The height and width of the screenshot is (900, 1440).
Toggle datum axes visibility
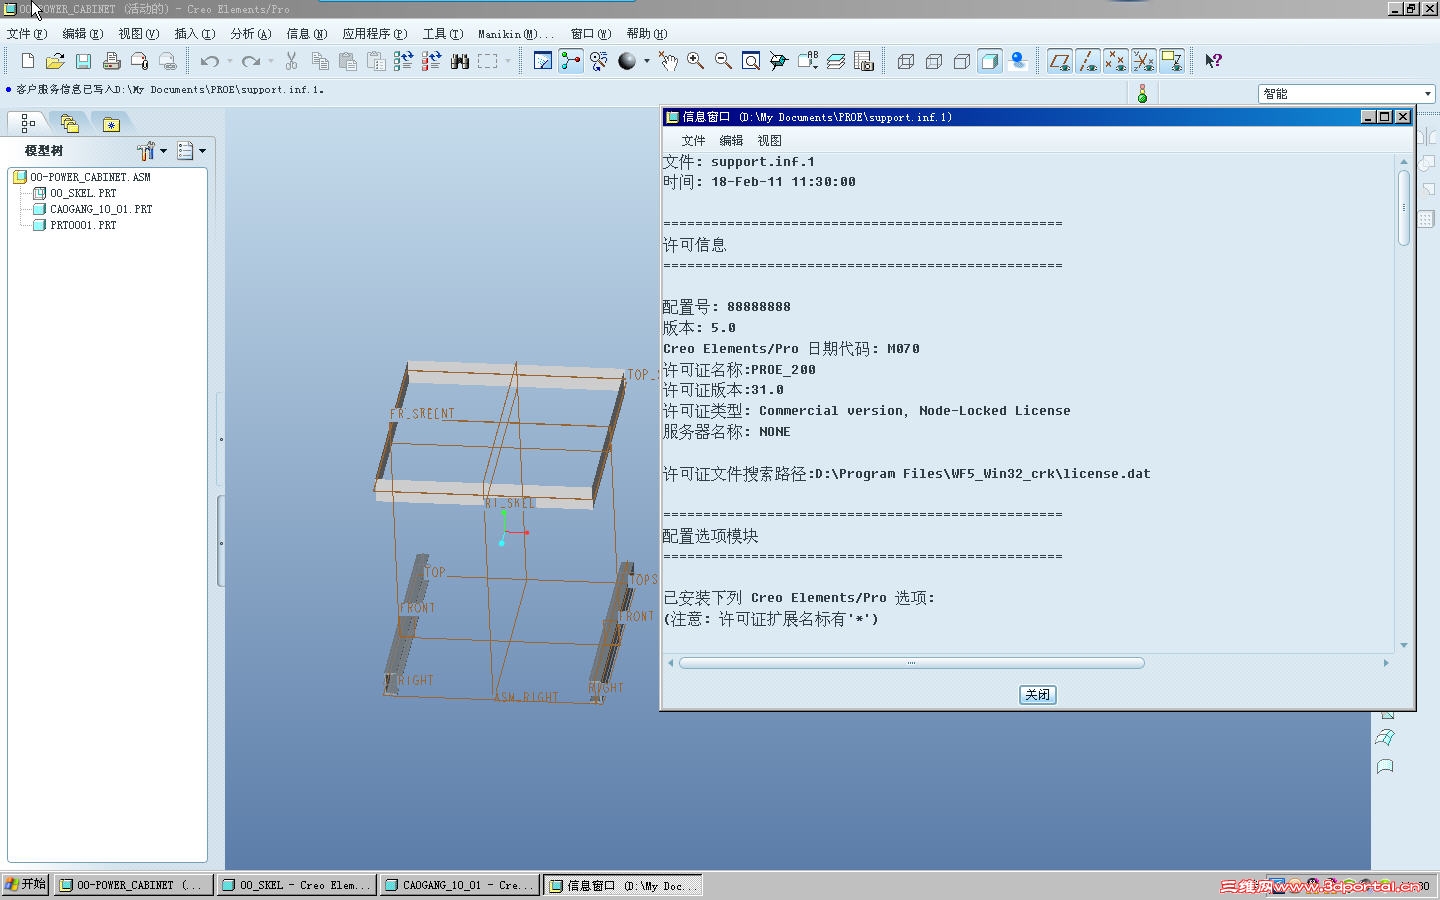coord(1088,61)
